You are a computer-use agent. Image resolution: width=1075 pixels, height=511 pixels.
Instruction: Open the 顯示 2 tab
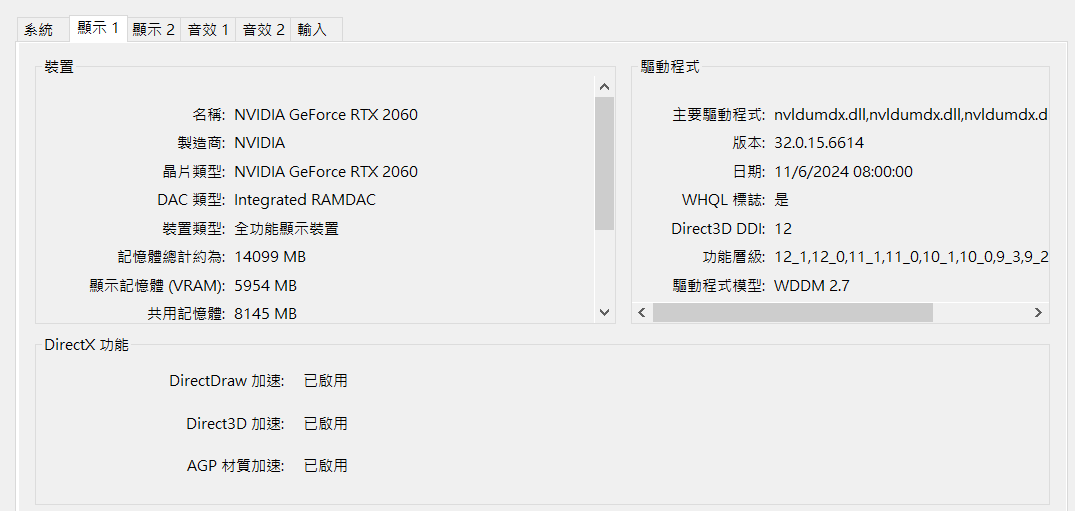(x=154, y=30)
